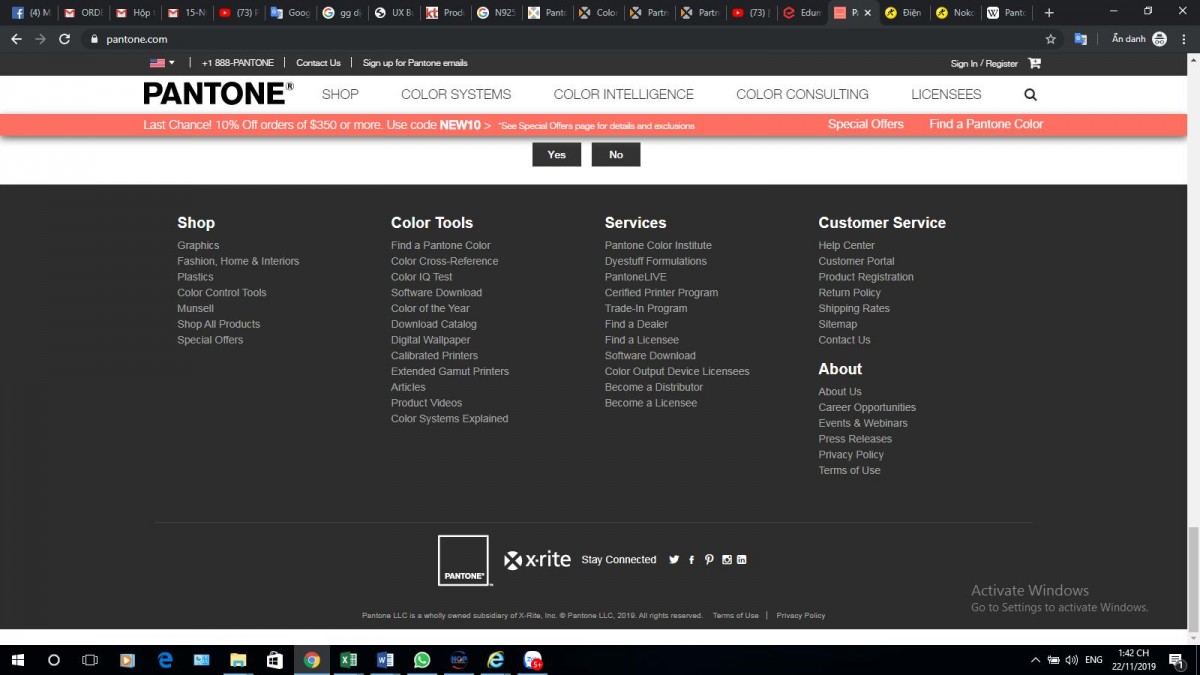Screen dimensions: 1200x675
Task: Click the Yes button
Action: tap(557, 154)
